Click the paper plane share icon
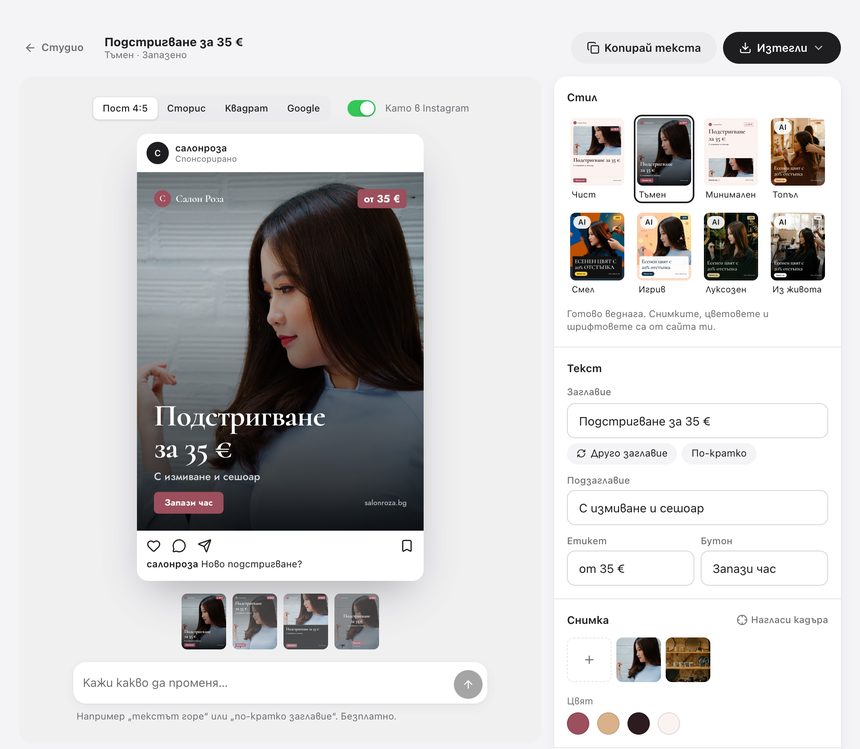Screen dimensions: 860x749 [205, 546]
